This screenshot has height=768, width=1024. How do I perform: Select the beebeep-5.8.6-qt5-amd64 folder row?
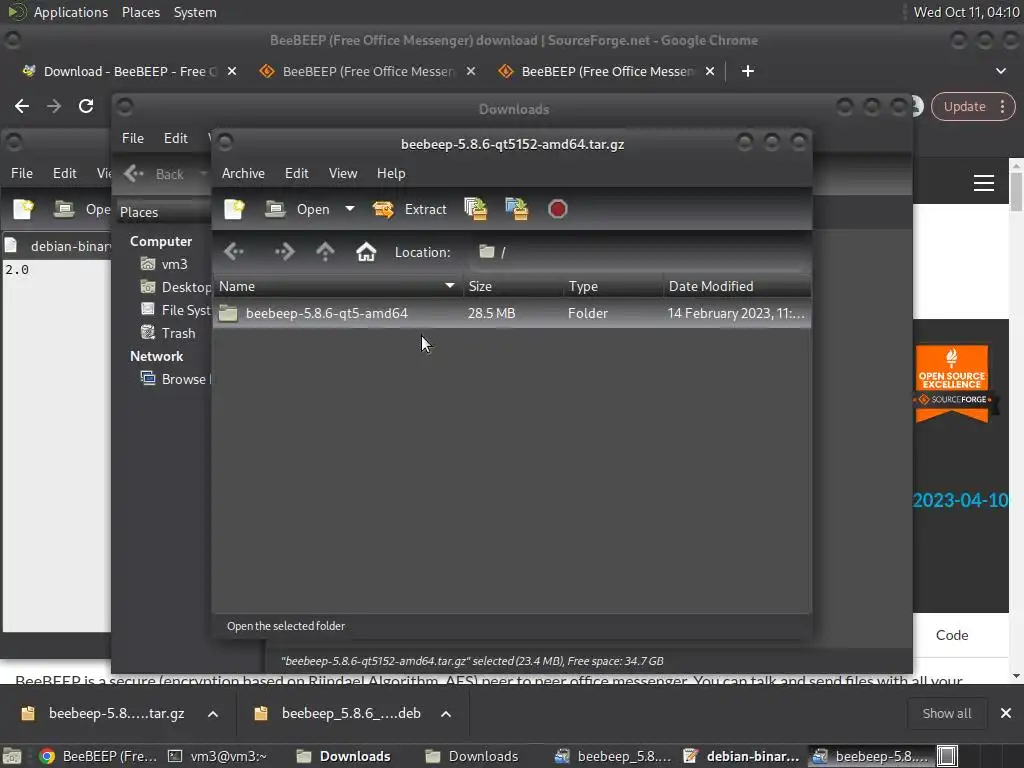(x=512, y=313)
